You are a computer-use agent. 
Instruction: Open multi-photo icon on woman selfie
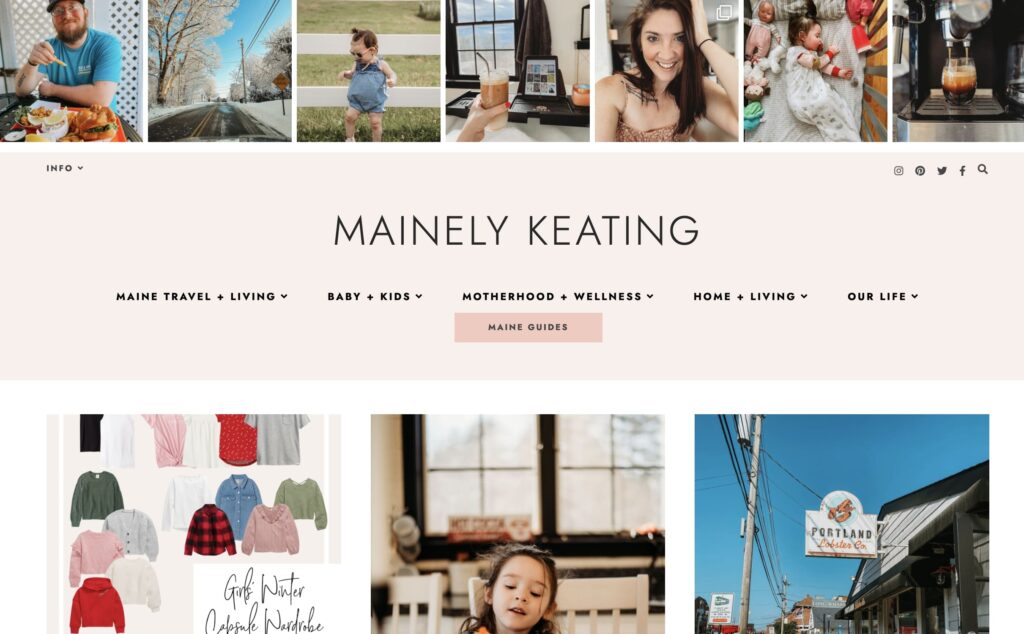pos(724,13)
